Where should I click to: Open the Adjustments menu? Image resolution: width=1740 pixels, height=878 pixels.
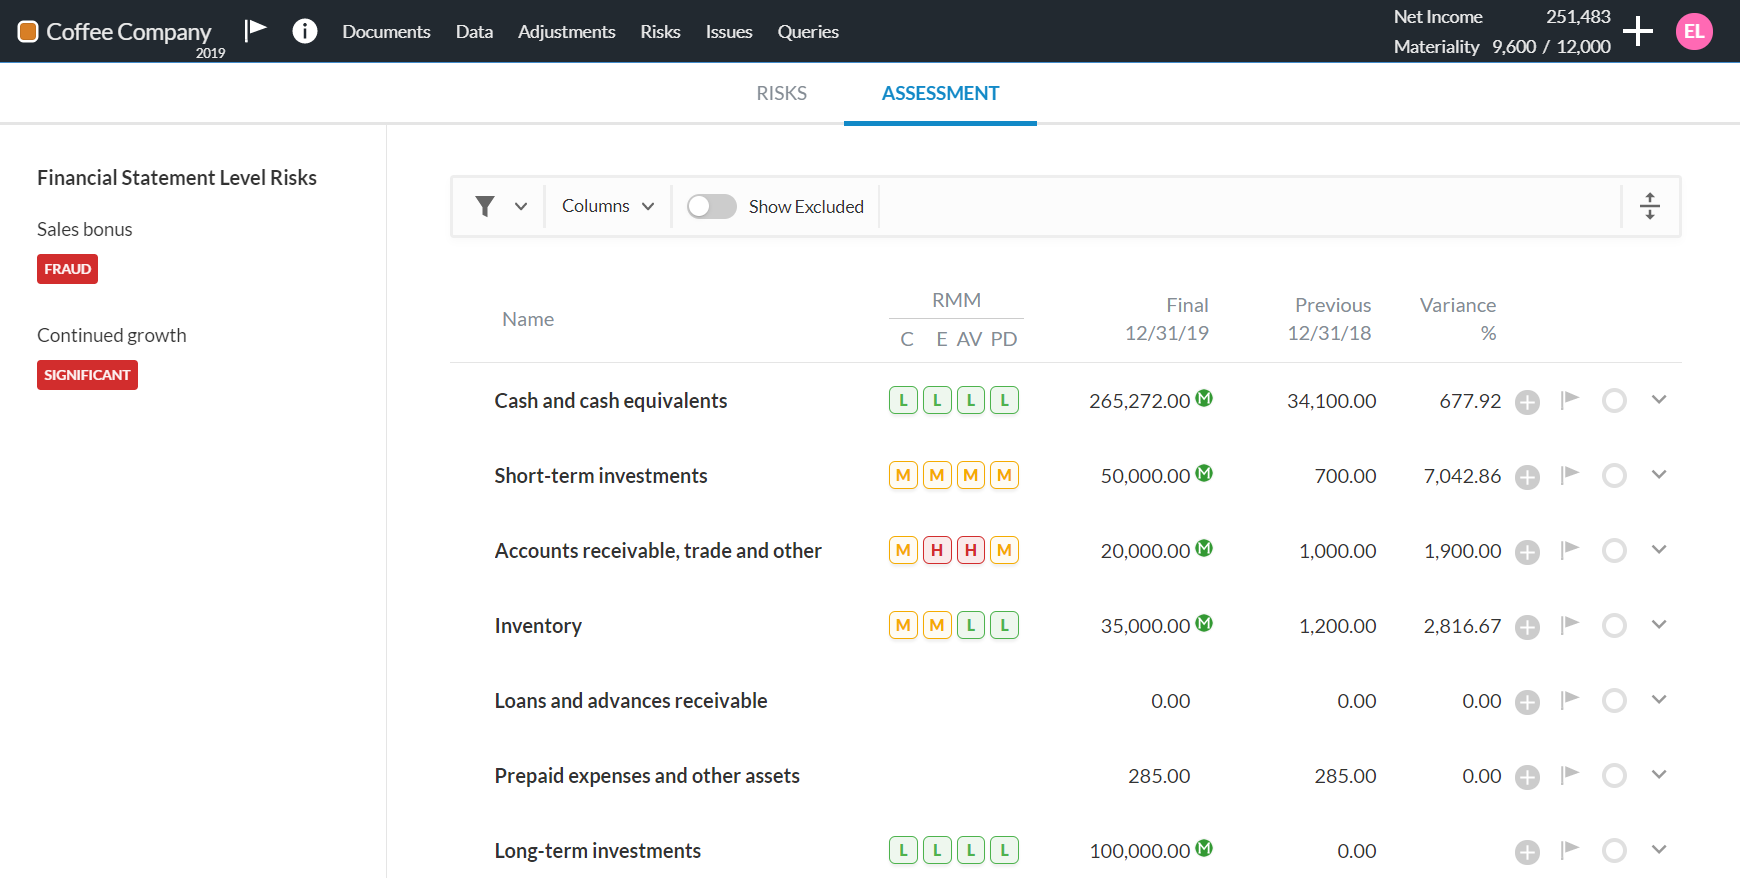click(566, 32)
